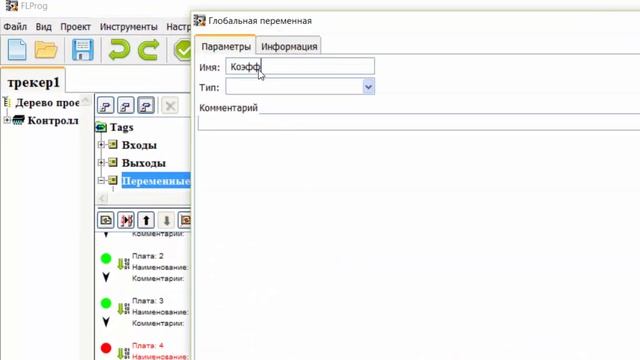This screenshot has height=360, width=640.
Task: Save project with the floppy disk icon
Action: pos(82,50)
